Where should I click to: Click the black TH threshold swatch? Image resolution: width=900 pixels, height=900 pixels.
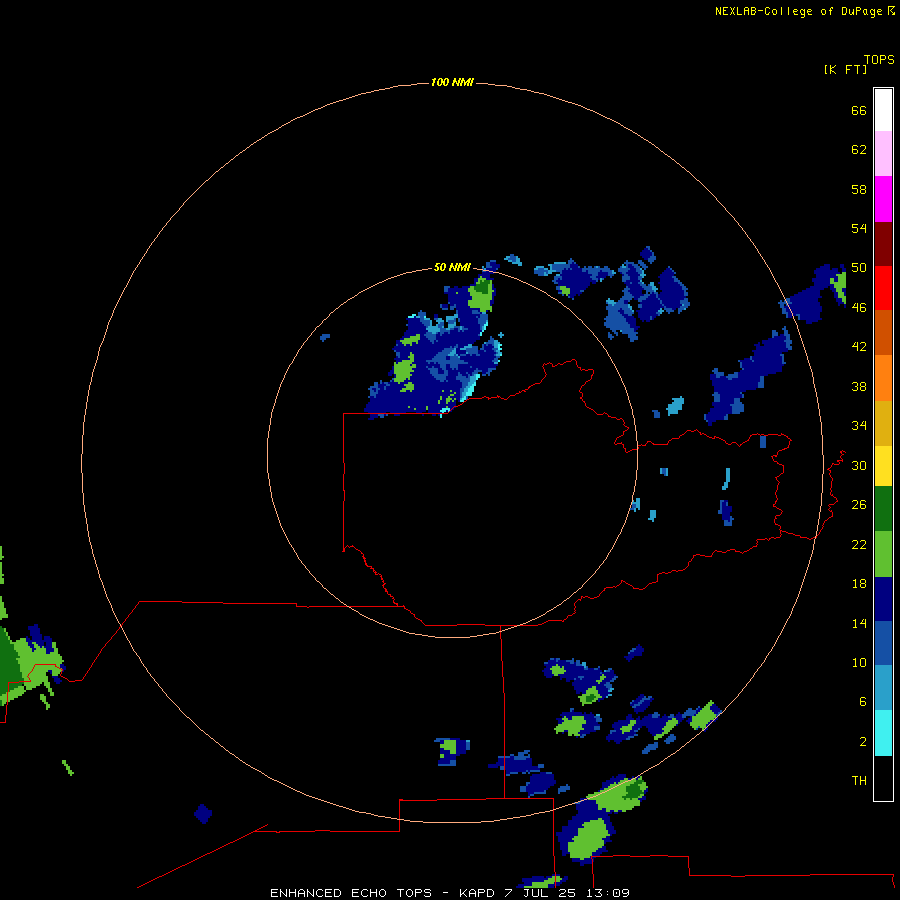(883, 777)
